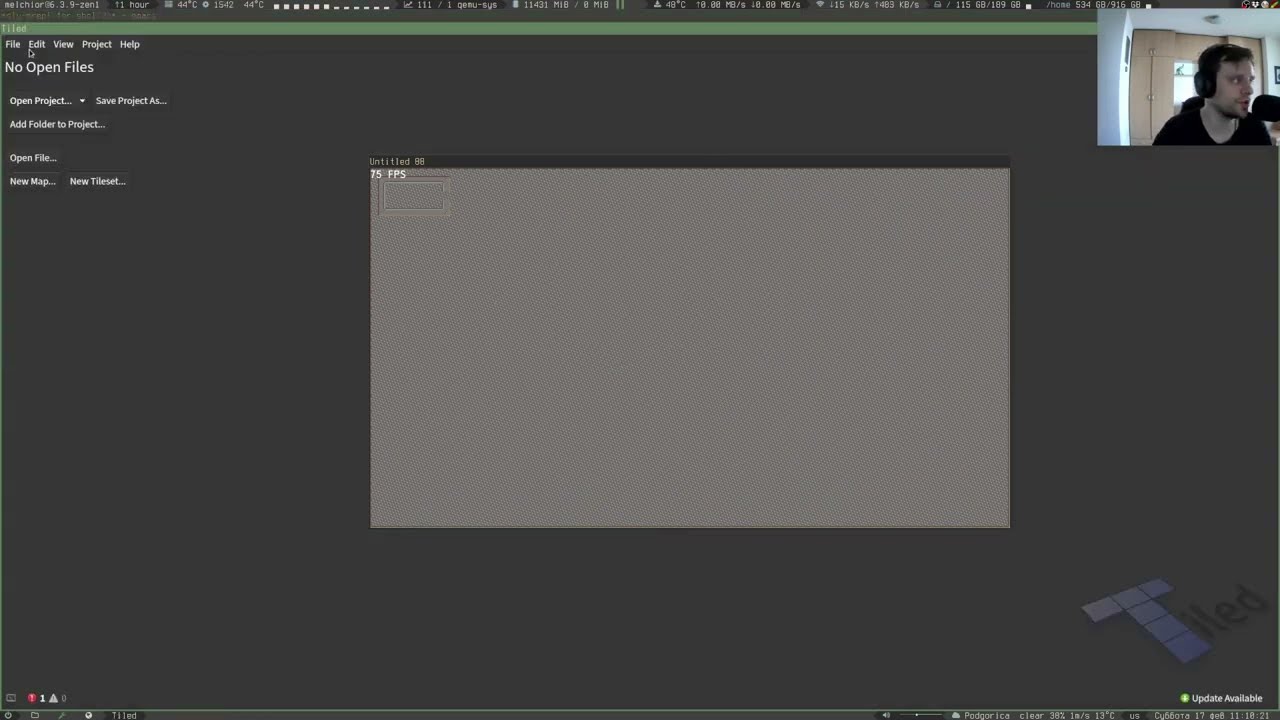Open the Edit menu
The width and height of the screenshot is (1280, 720).
[36, 44]
